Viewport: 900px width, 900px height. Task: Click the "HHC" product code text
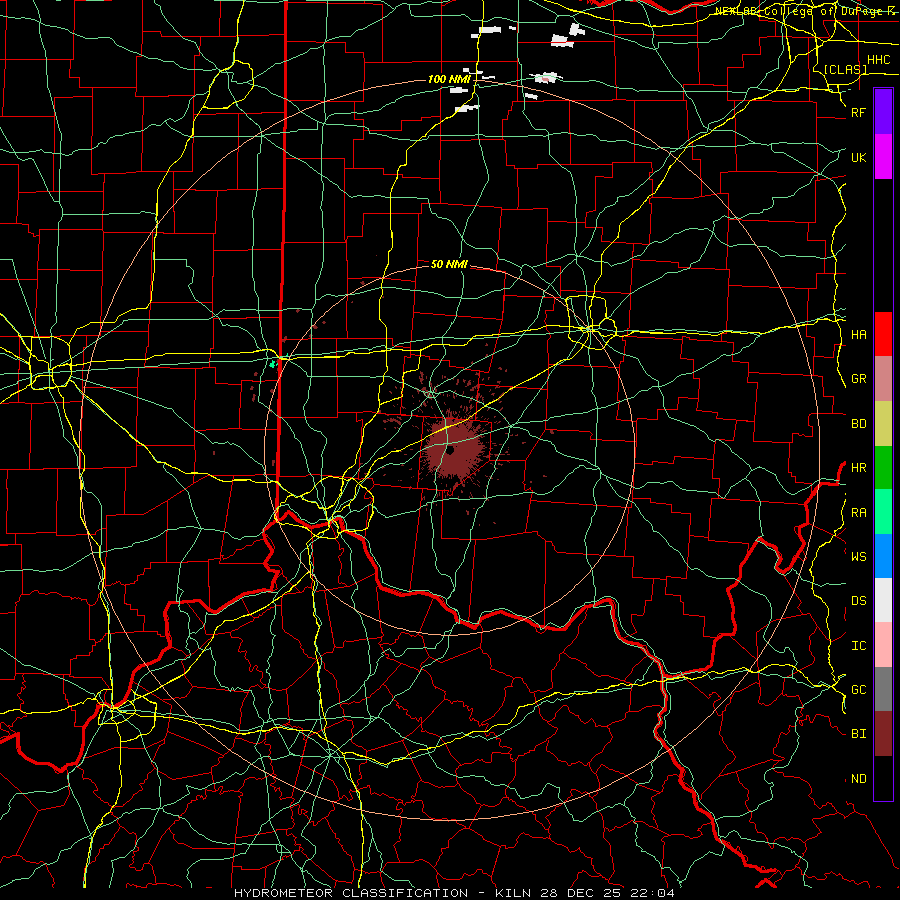coord(878,60)
